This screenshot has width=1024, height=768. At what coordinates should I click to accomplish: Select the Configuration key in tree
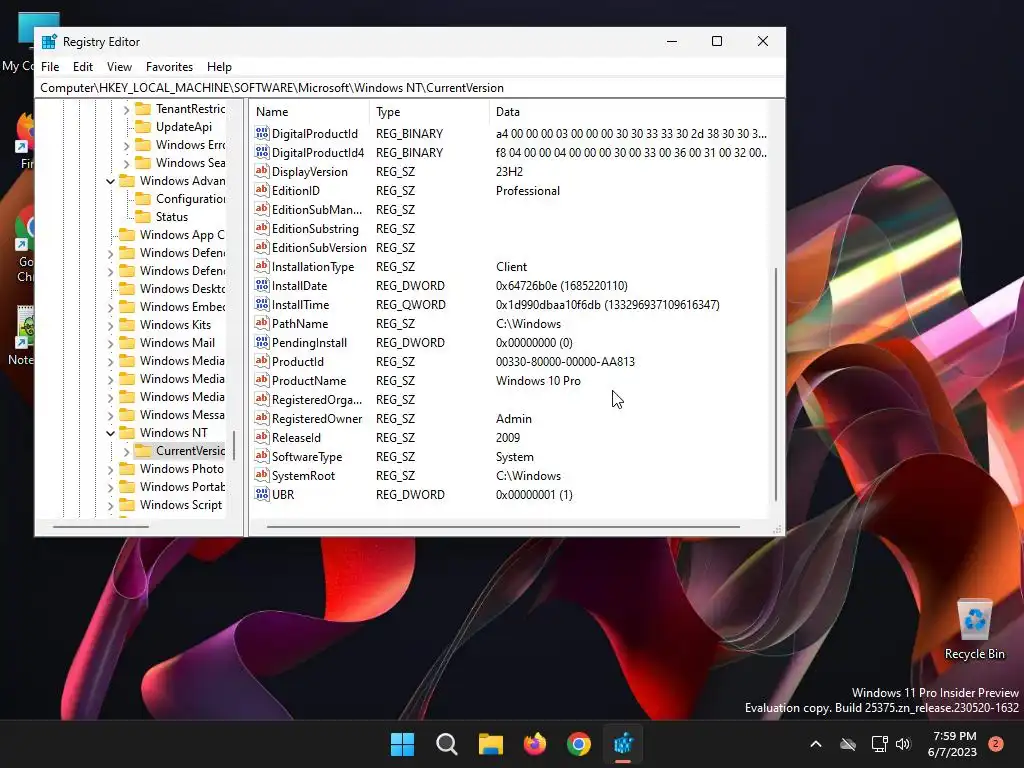point(190,199)
